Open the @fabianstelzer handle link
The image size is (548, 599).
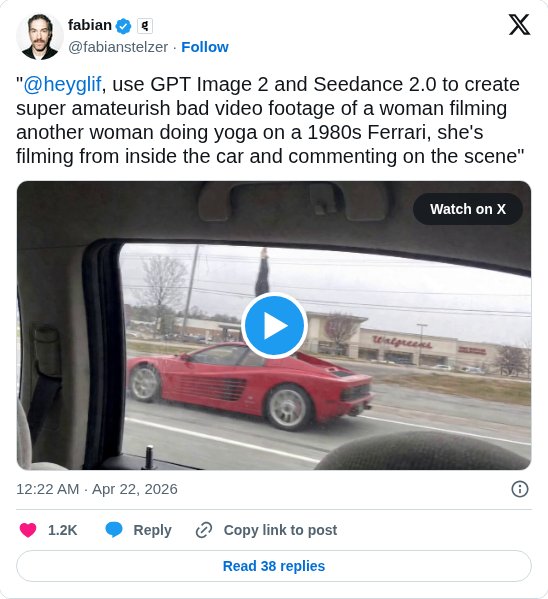118,47
